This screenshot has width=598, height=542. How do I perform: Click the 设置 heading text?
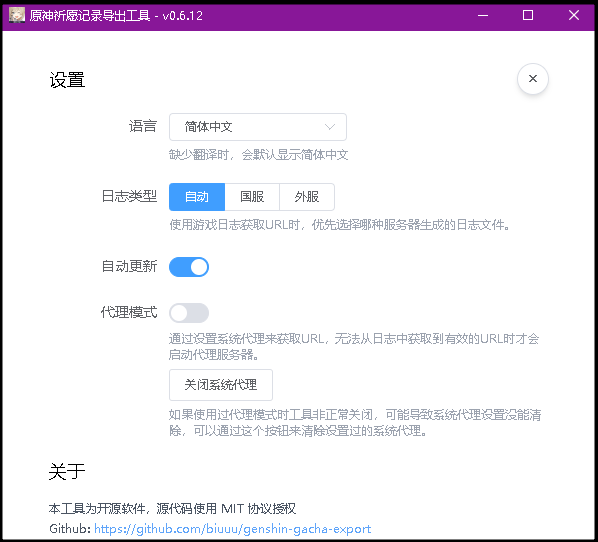click(67, 80)
